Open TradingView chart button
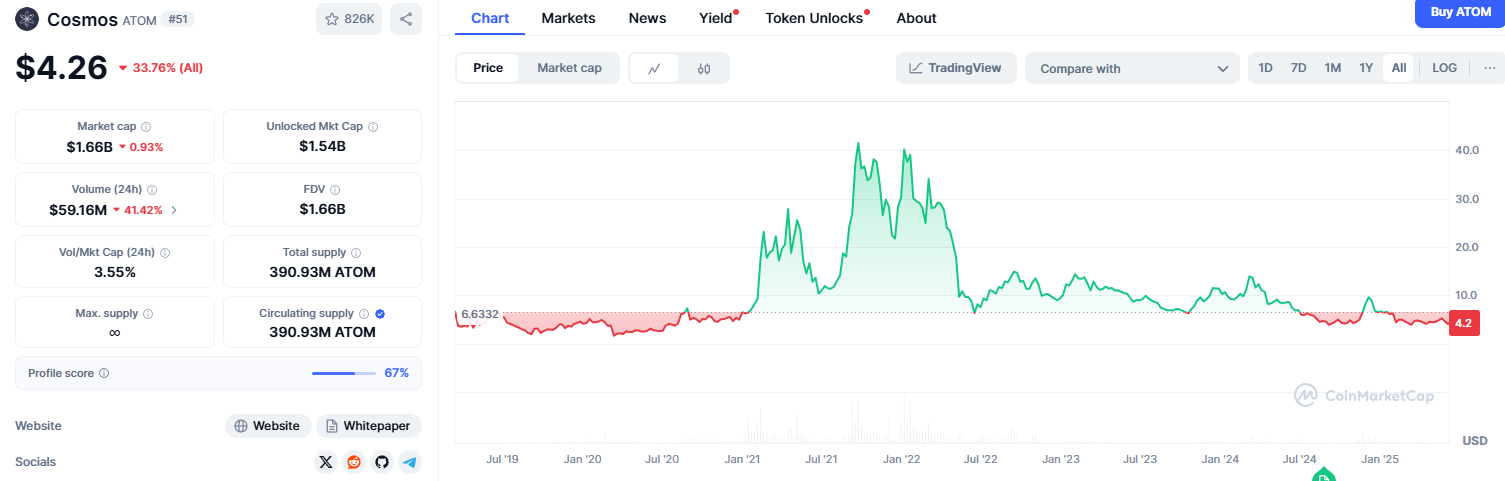This screenshot has height=481, width=1505. pos(956,68)
